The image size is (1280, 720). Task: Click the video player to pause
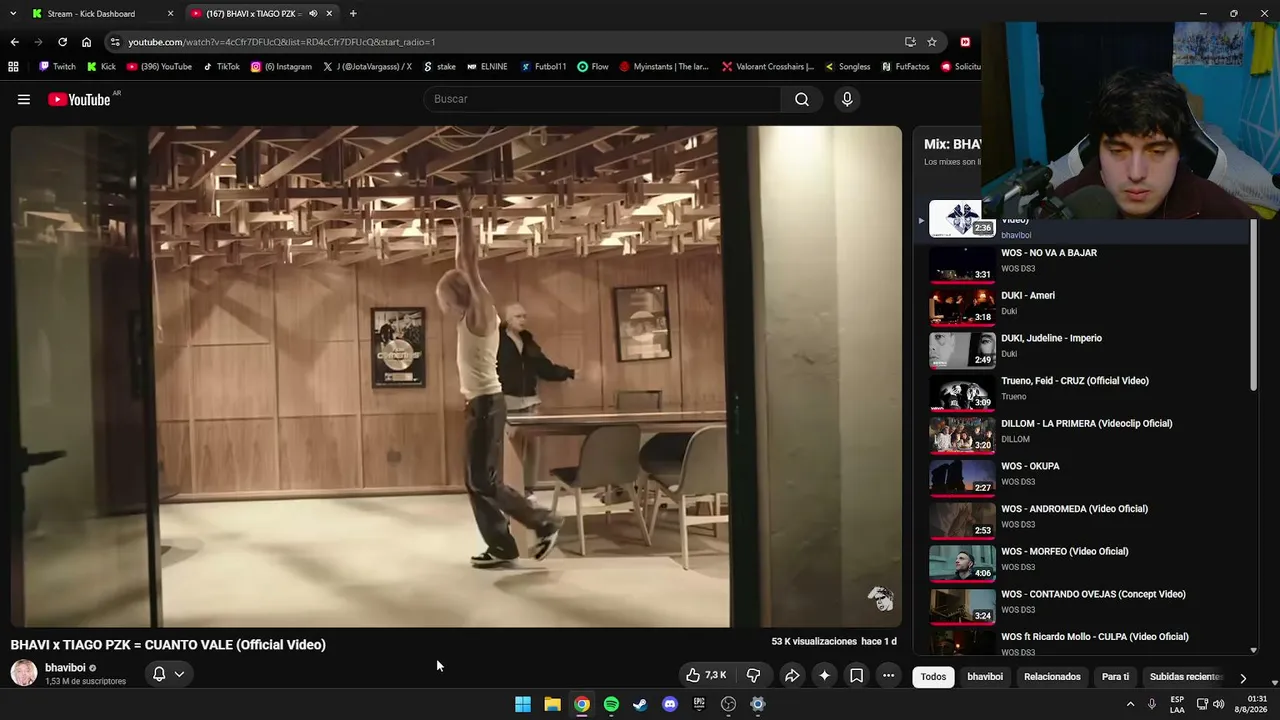point(456,376)
